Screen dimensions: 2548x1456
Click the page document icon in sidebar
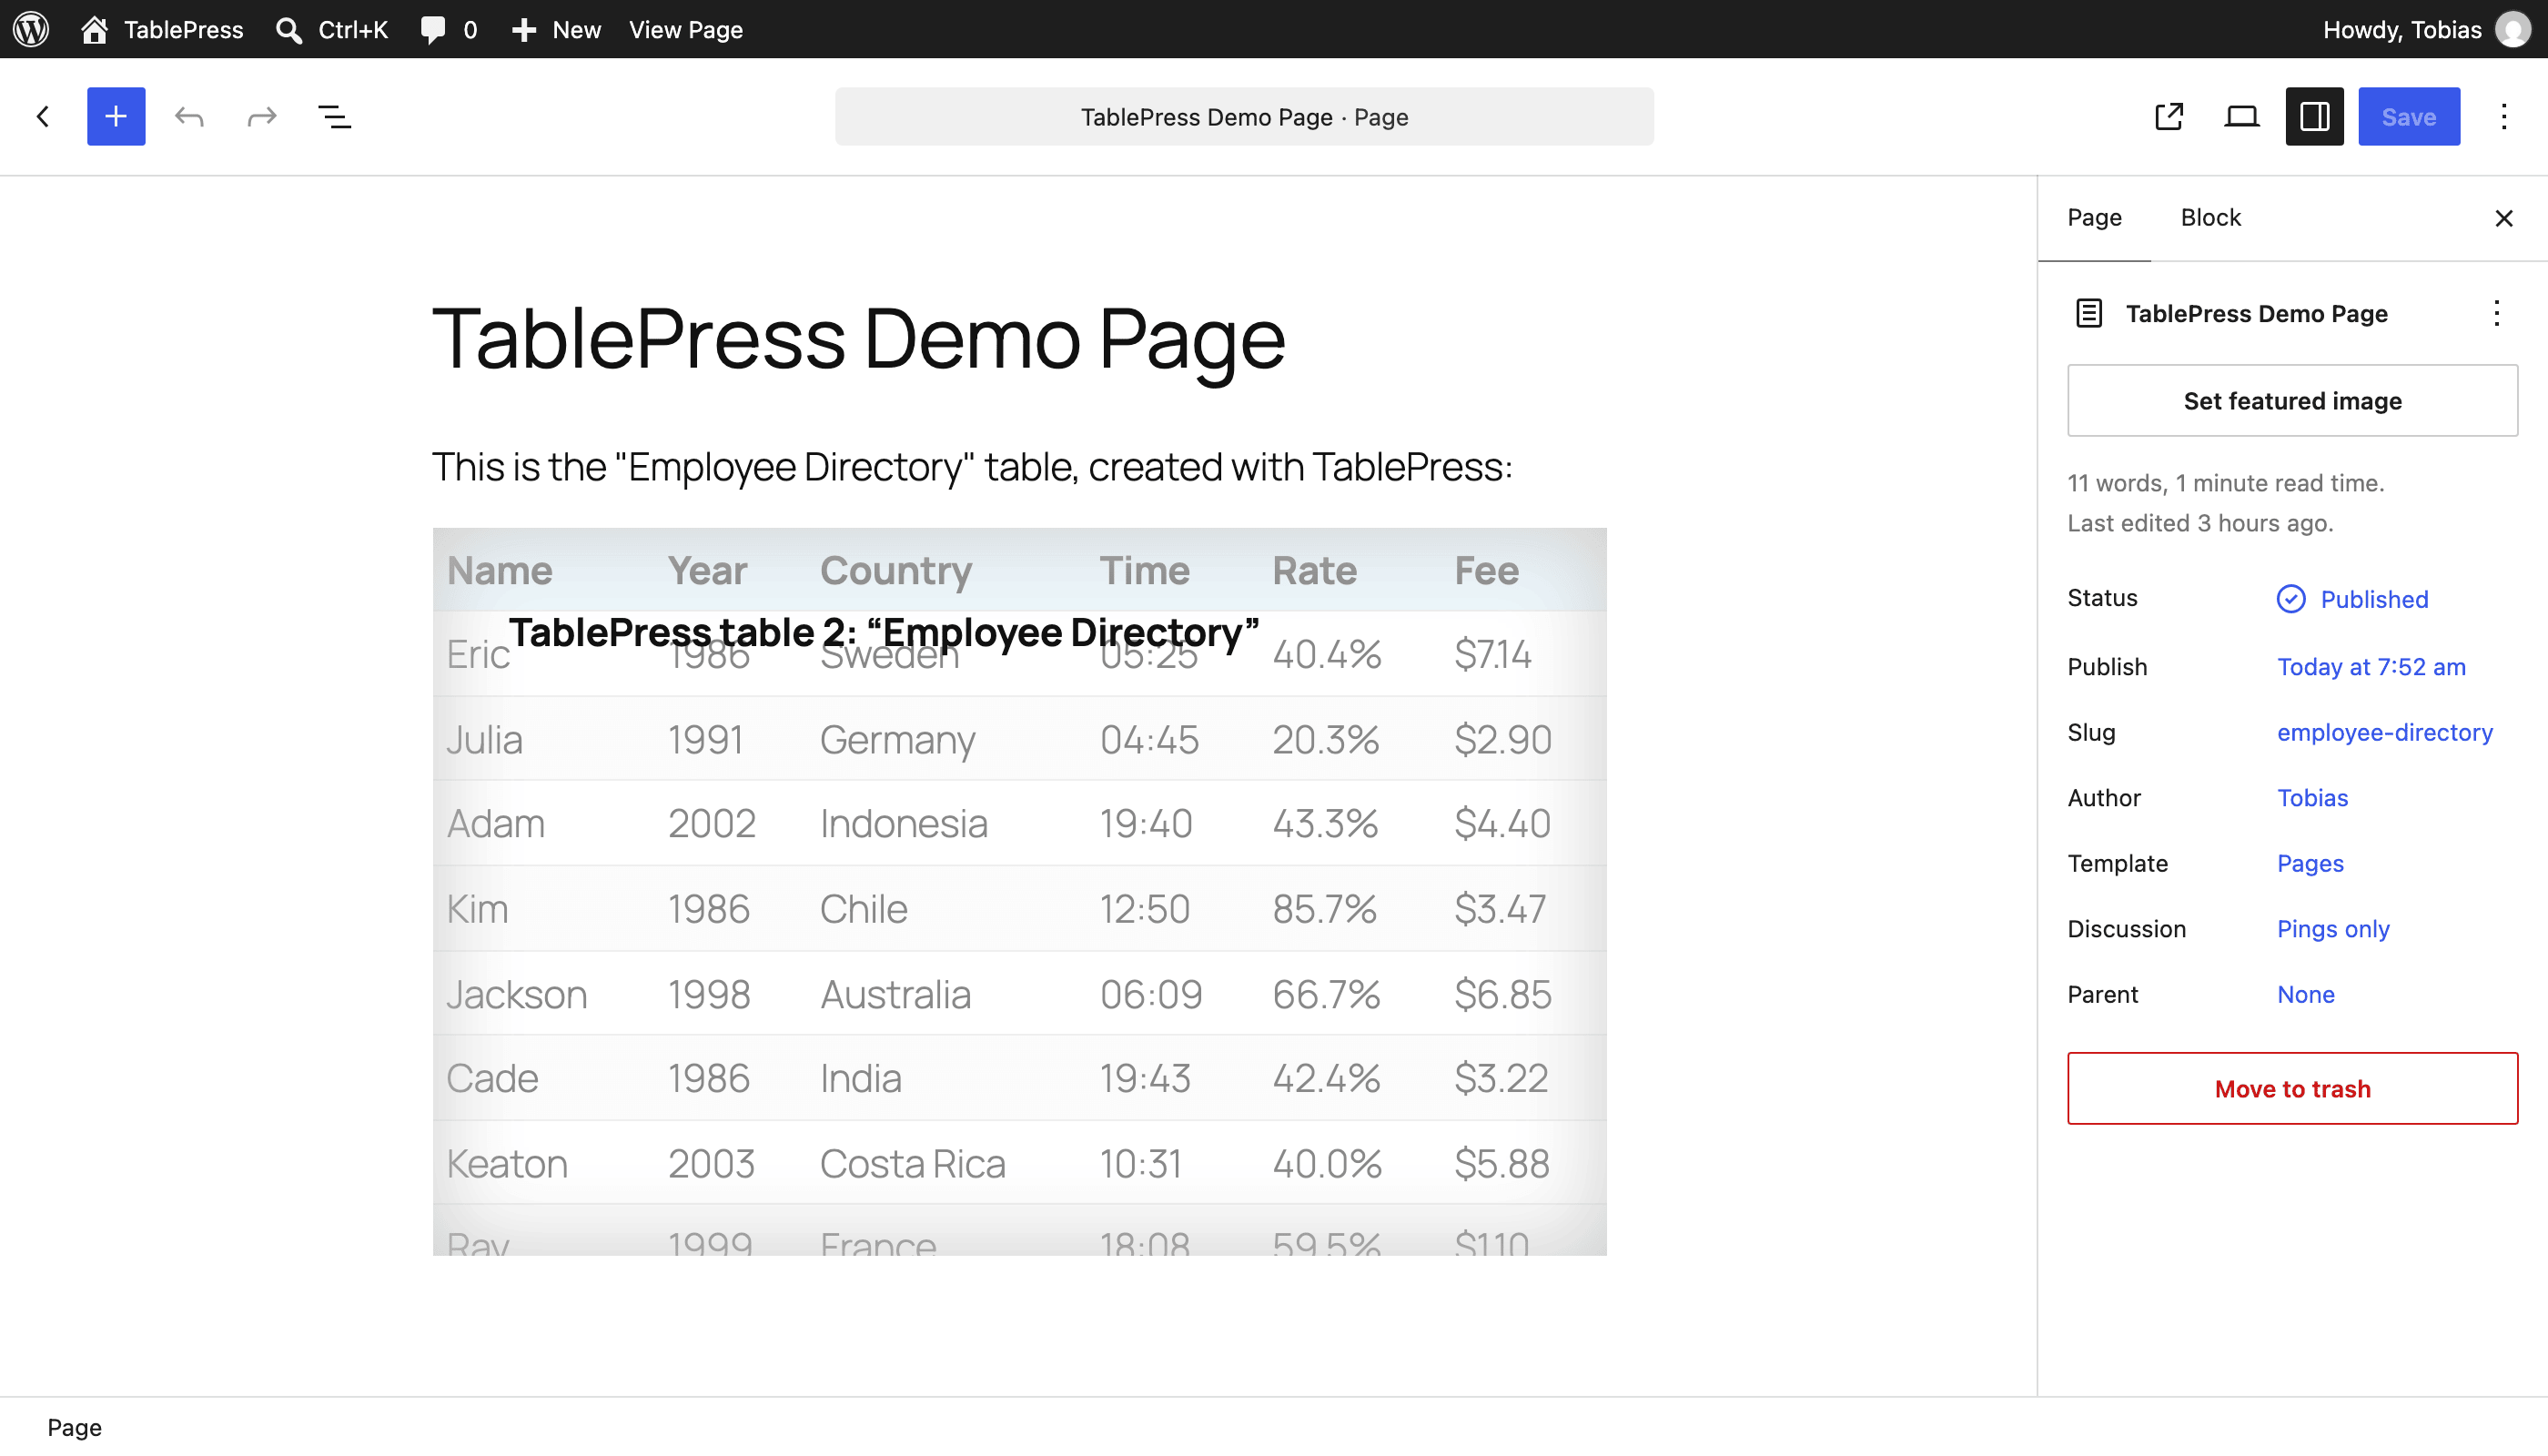(2089, 313)
